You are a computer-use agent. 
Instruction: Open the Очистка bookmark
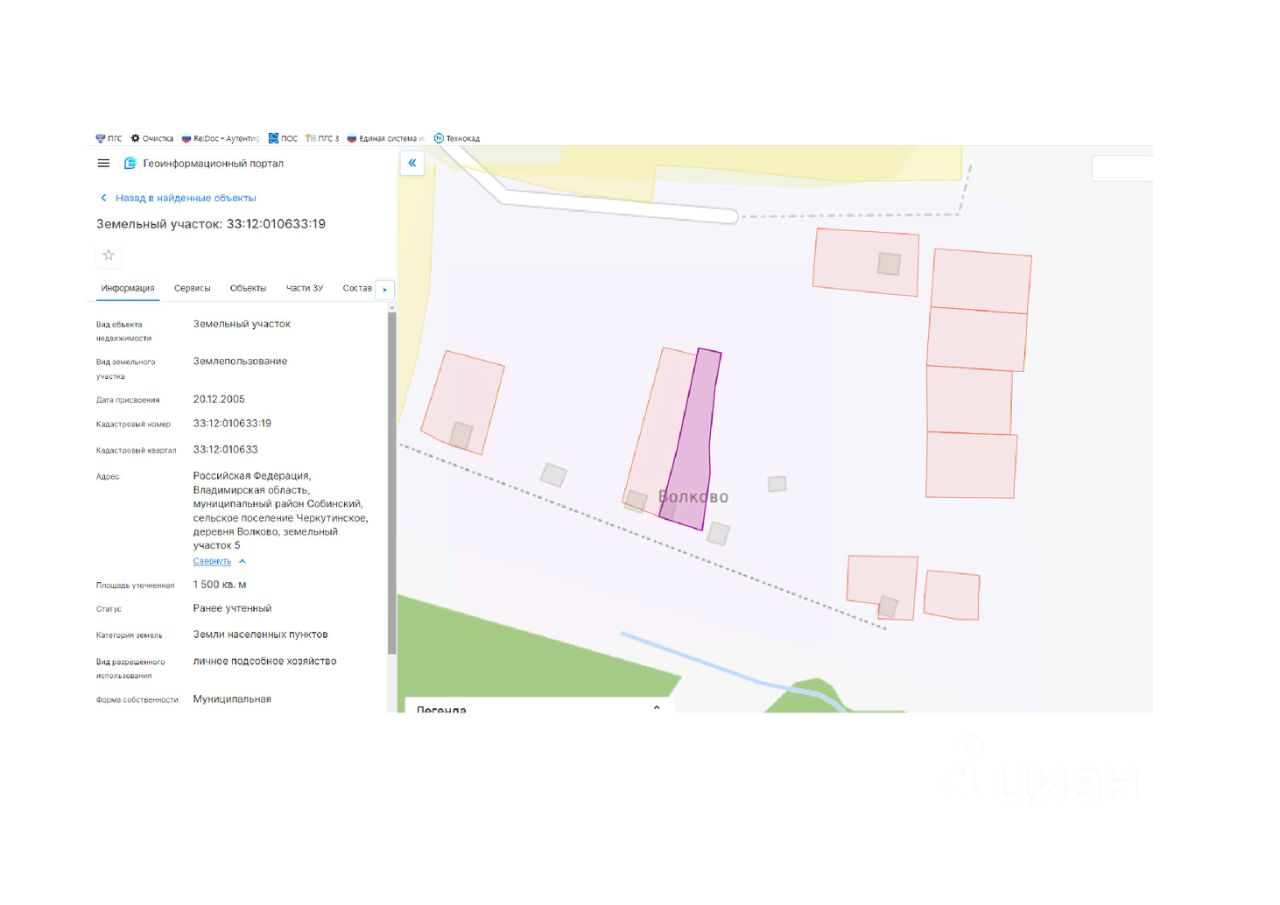[x=152, y=138]
